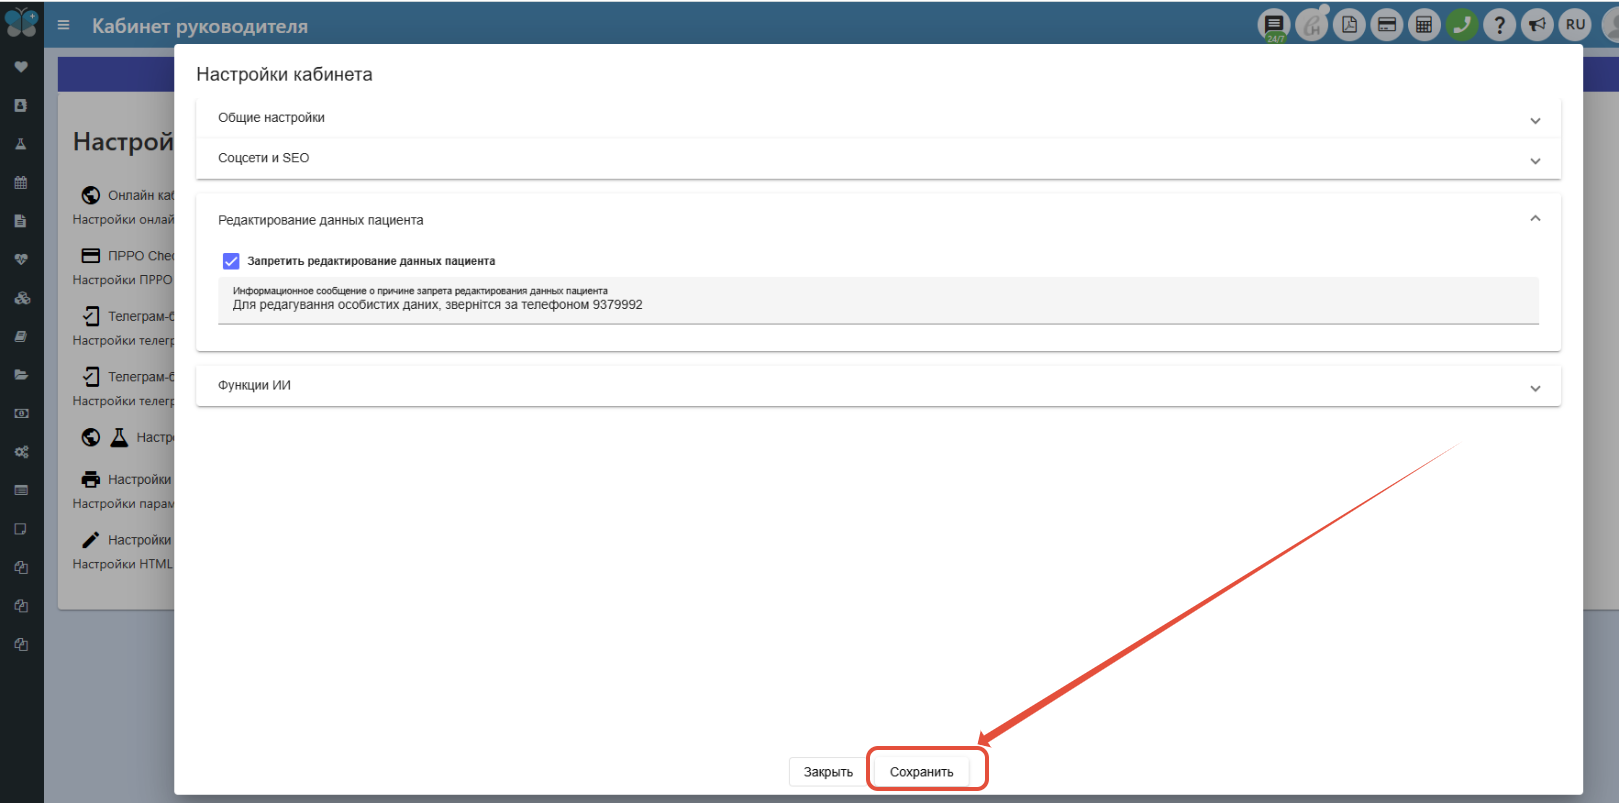1619x803 pixels.
Task: Click the heart icon in the sidebar
Action: tap(21, 67)
